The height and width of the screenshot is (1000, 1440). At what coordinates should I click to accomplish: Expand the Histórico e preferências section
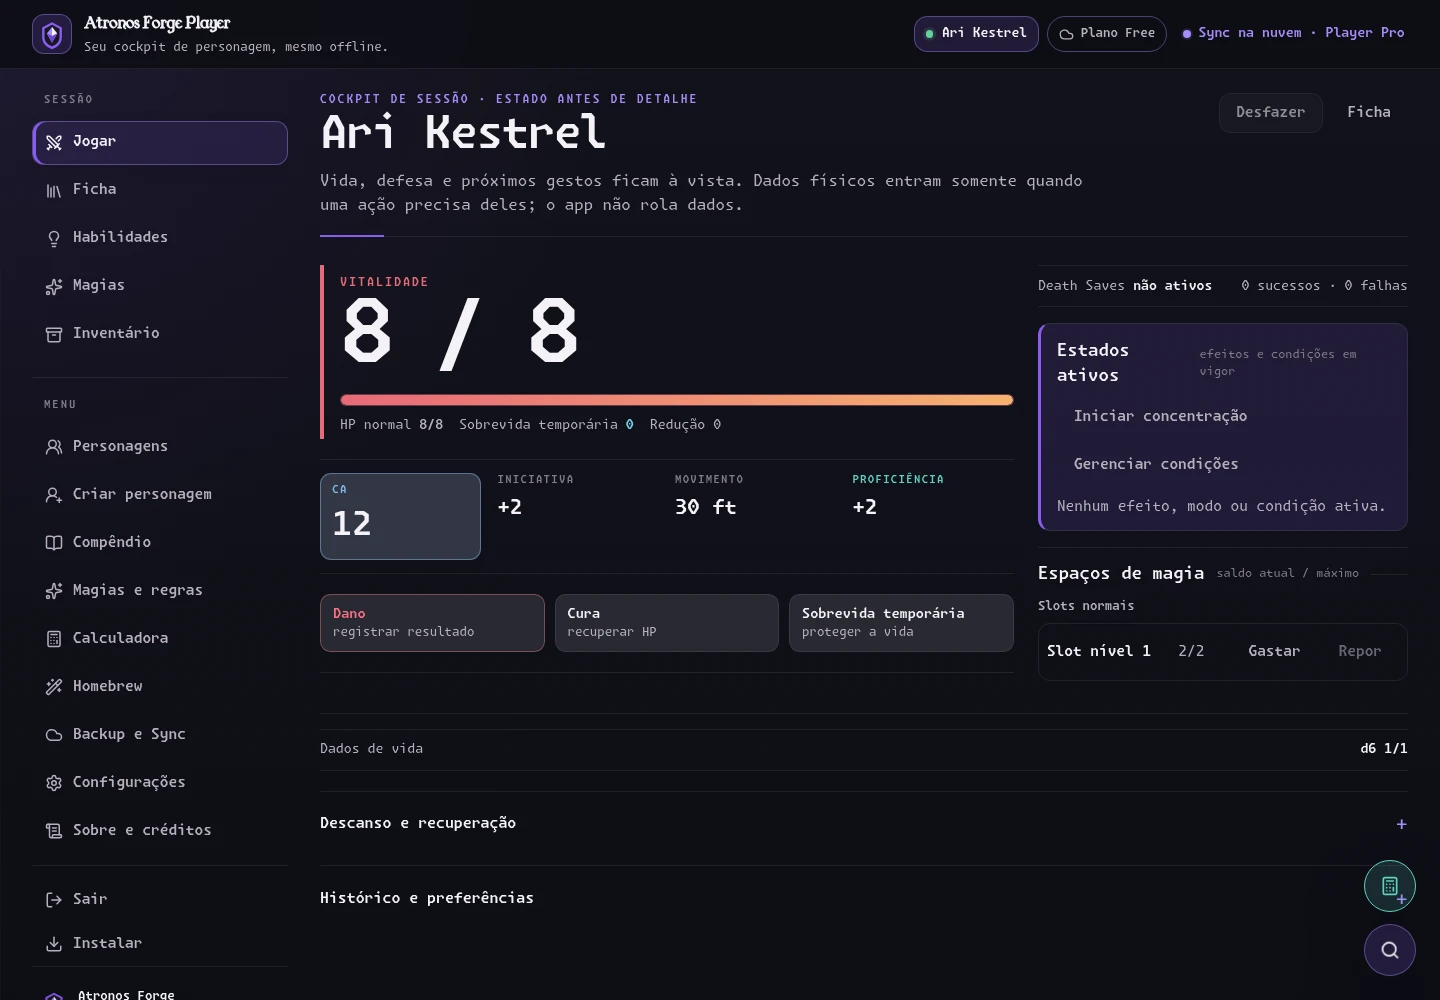[x=864, y=898]
